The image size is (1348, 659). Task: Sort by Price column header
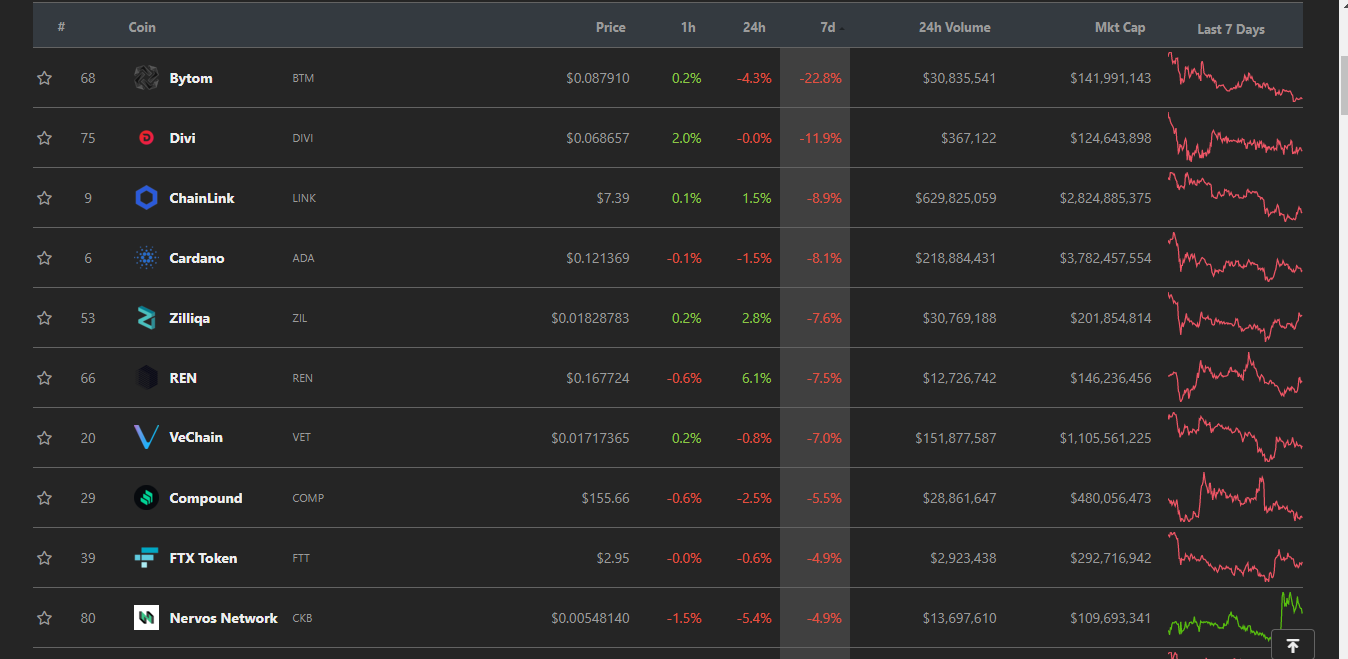[611, 27]
